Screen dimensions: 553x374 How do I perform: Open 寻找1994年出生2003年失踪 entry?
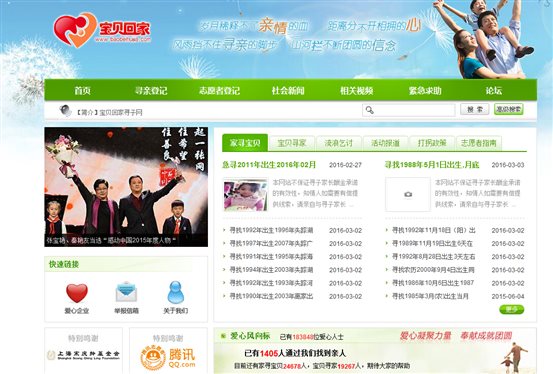(271, 270)
